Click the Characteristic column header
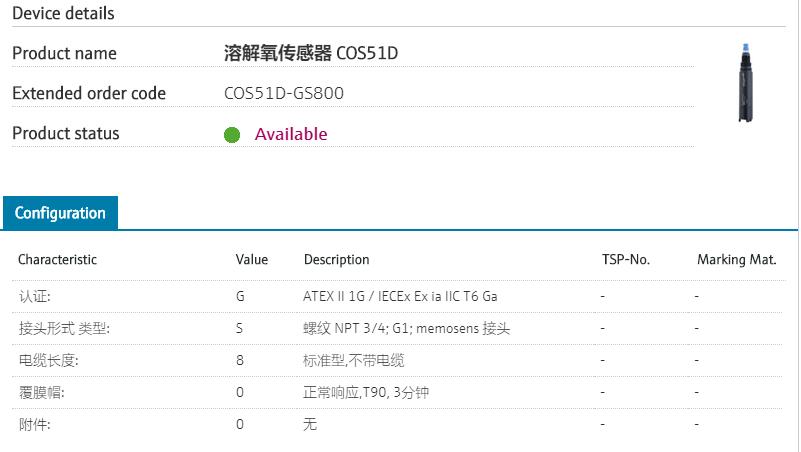801x452 pixels. click(x=57, y=259)
